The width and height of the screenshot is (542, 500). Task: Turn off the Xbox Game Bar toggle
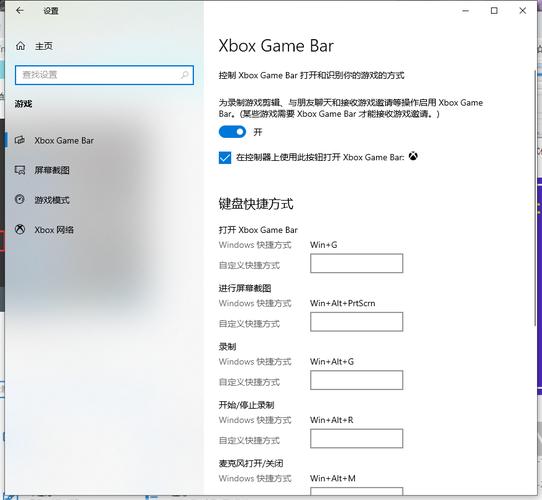pyautogui.click(x=232, y=132)
